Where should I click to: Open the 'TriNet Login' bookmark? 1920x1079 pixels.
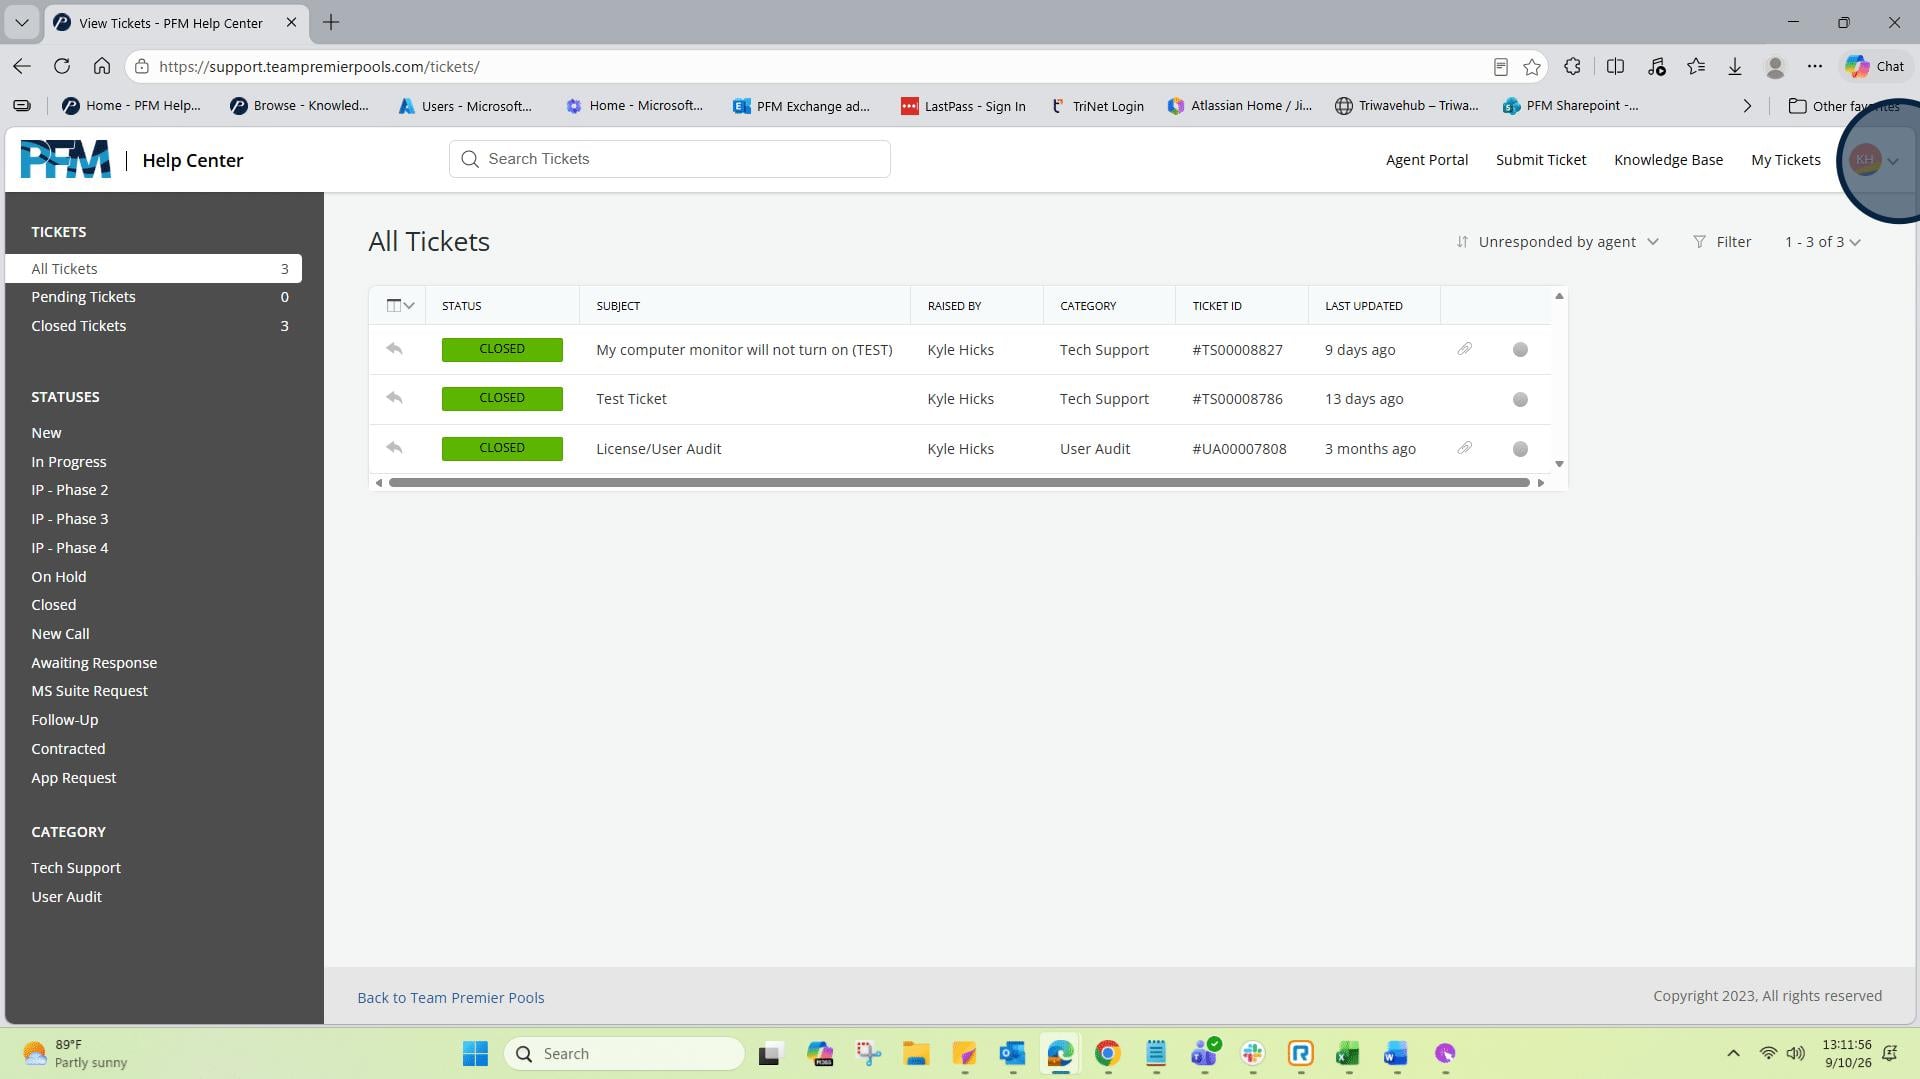click(x=1096, y=106)
